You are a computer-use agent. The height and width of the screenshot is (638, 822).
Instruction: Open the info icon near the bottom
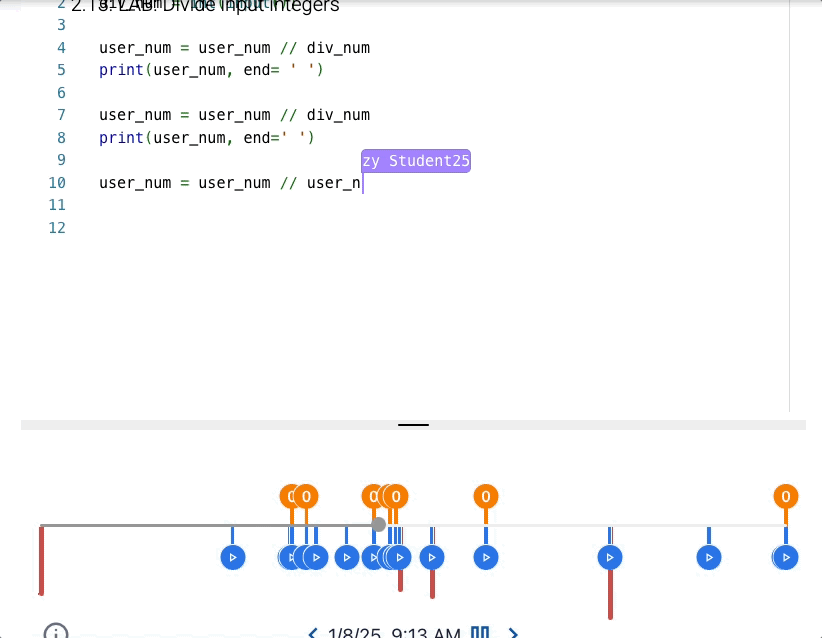pos(56,631)
